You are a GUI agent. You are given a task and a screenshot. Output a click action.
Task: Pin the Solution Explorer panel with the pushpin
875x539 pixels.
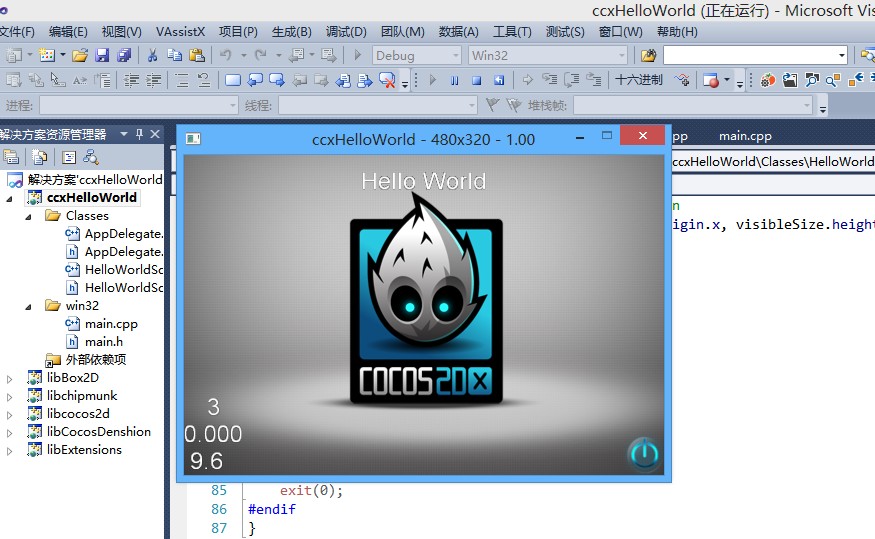(140, 134)
